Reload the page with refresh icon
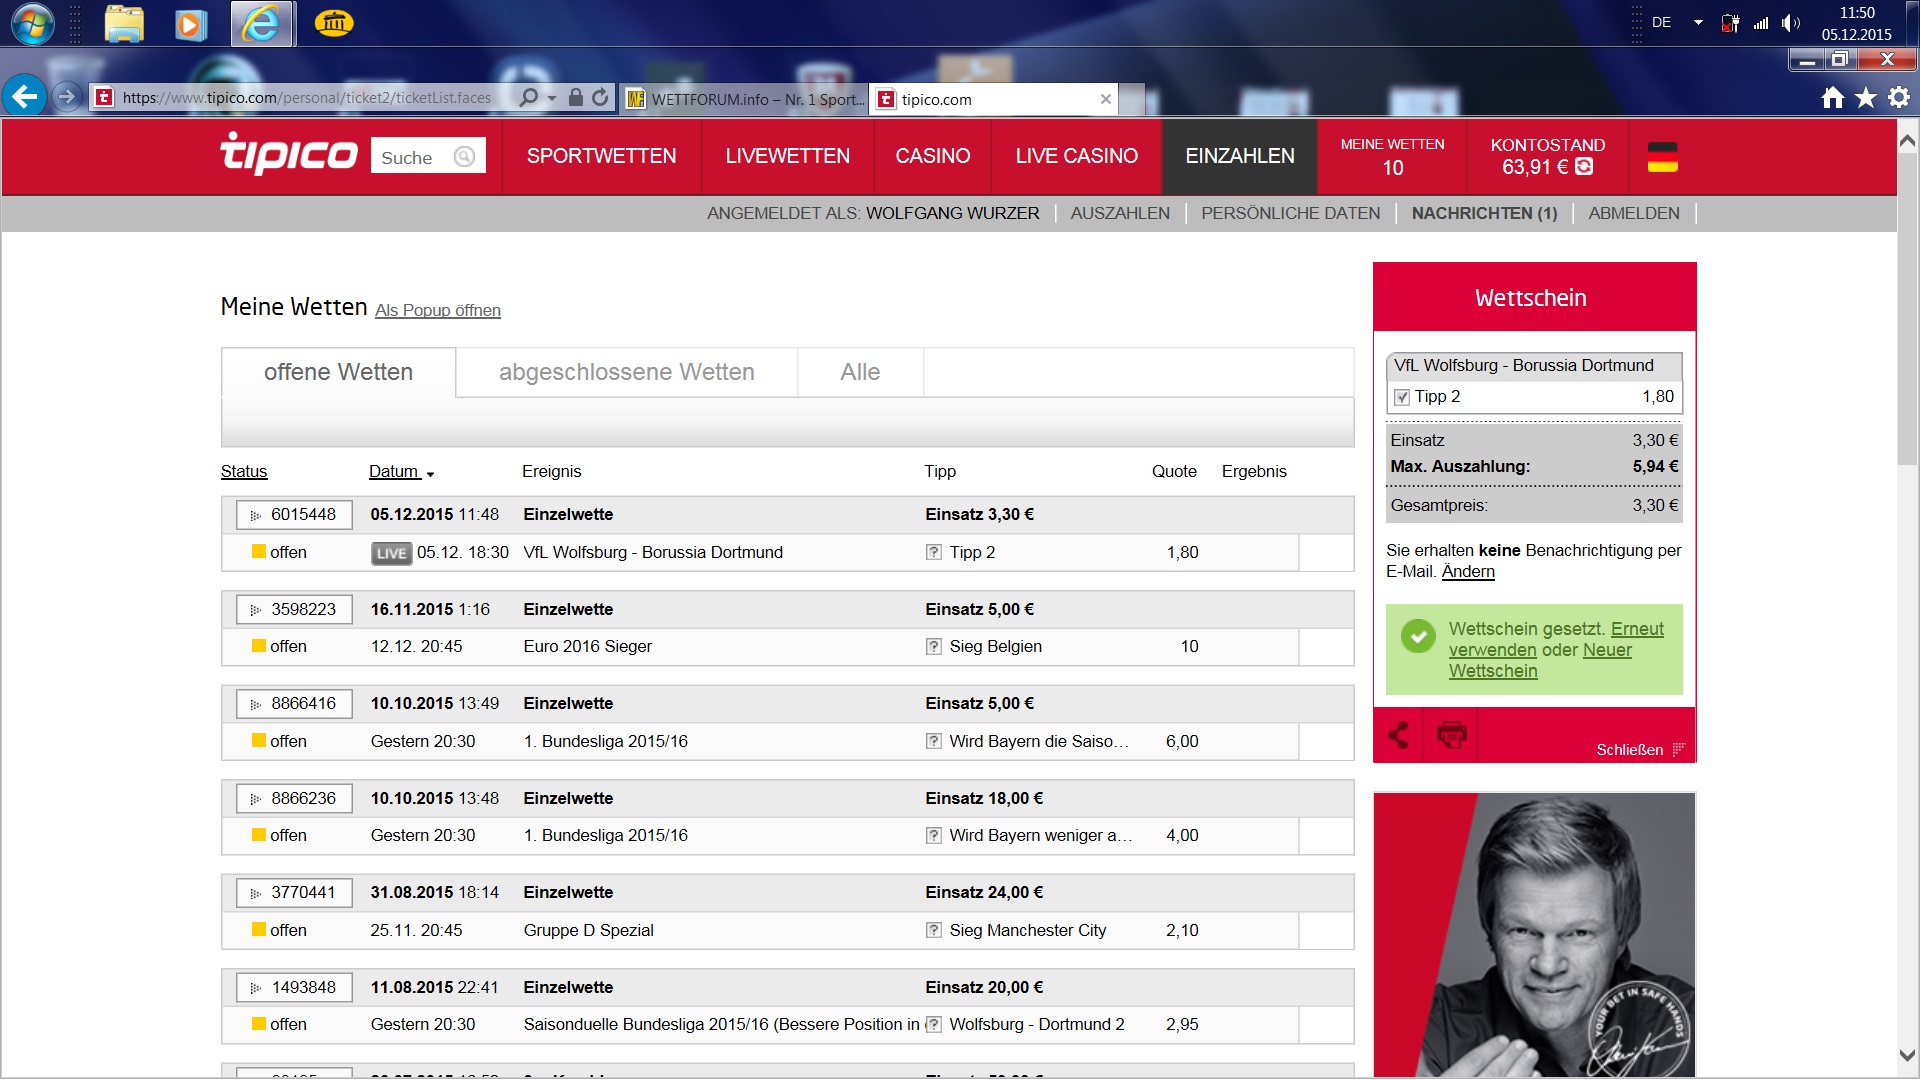1920x1080 pixels. click(600, 97)
